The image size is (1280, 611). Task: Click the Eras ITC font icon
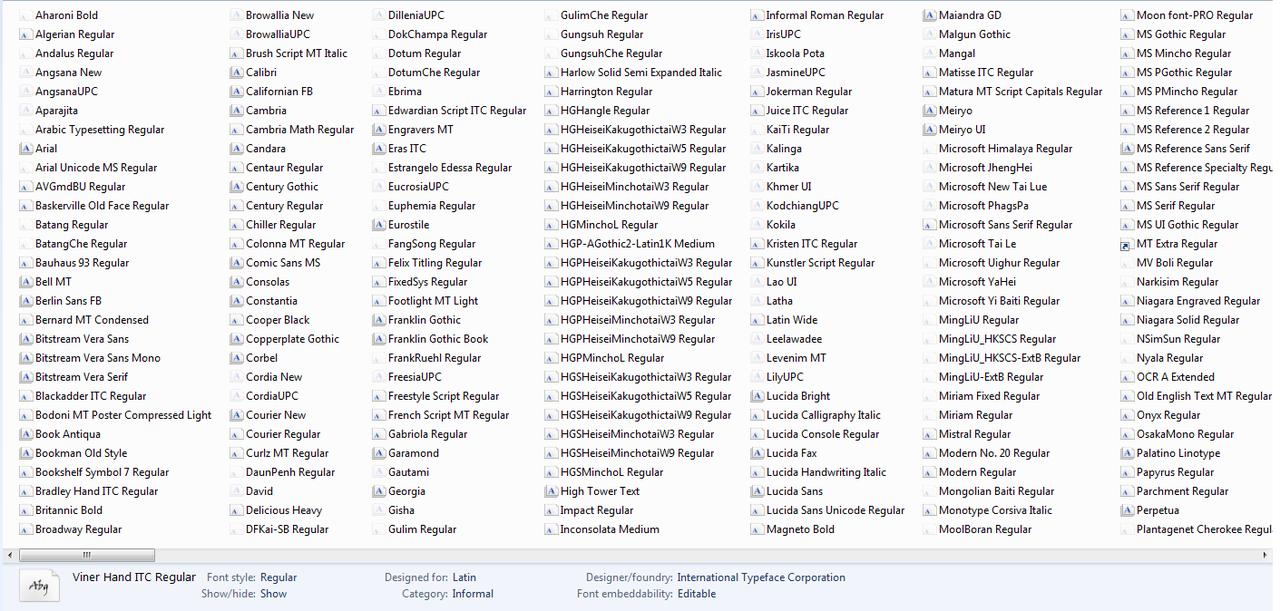tap(378, 149)
